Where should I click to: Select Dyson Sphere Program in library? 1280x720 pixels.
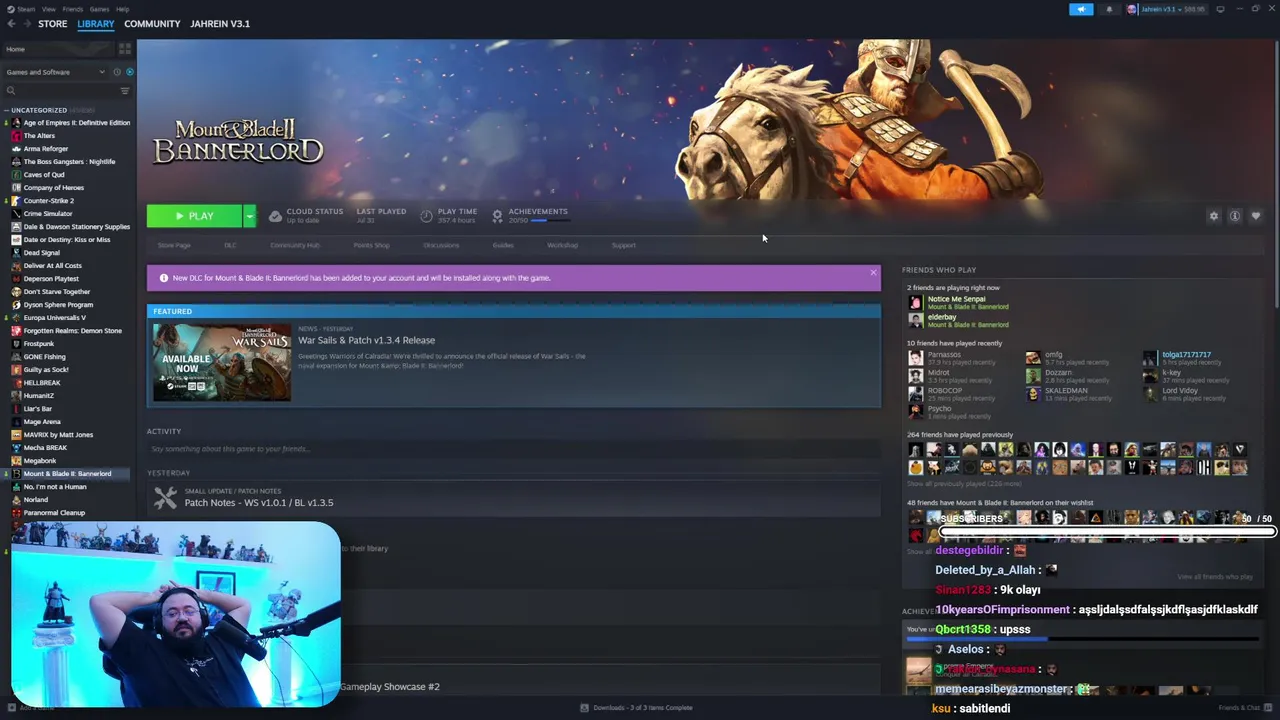pyautogui.click(x=58, y=305)
